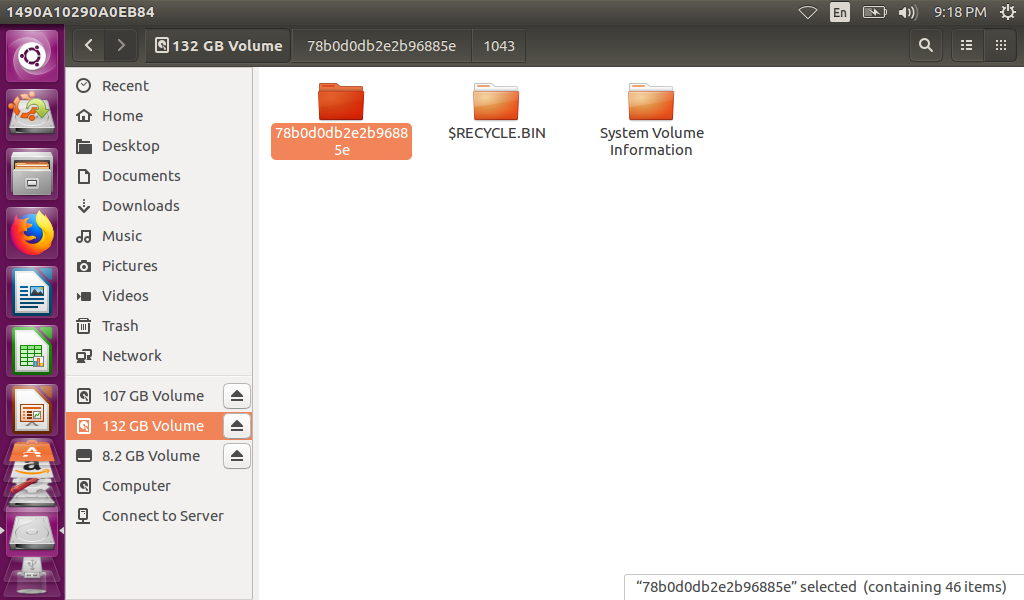Switch to icon grid view
This screenshot has height=600, width=1024.
tap(999, 45)
